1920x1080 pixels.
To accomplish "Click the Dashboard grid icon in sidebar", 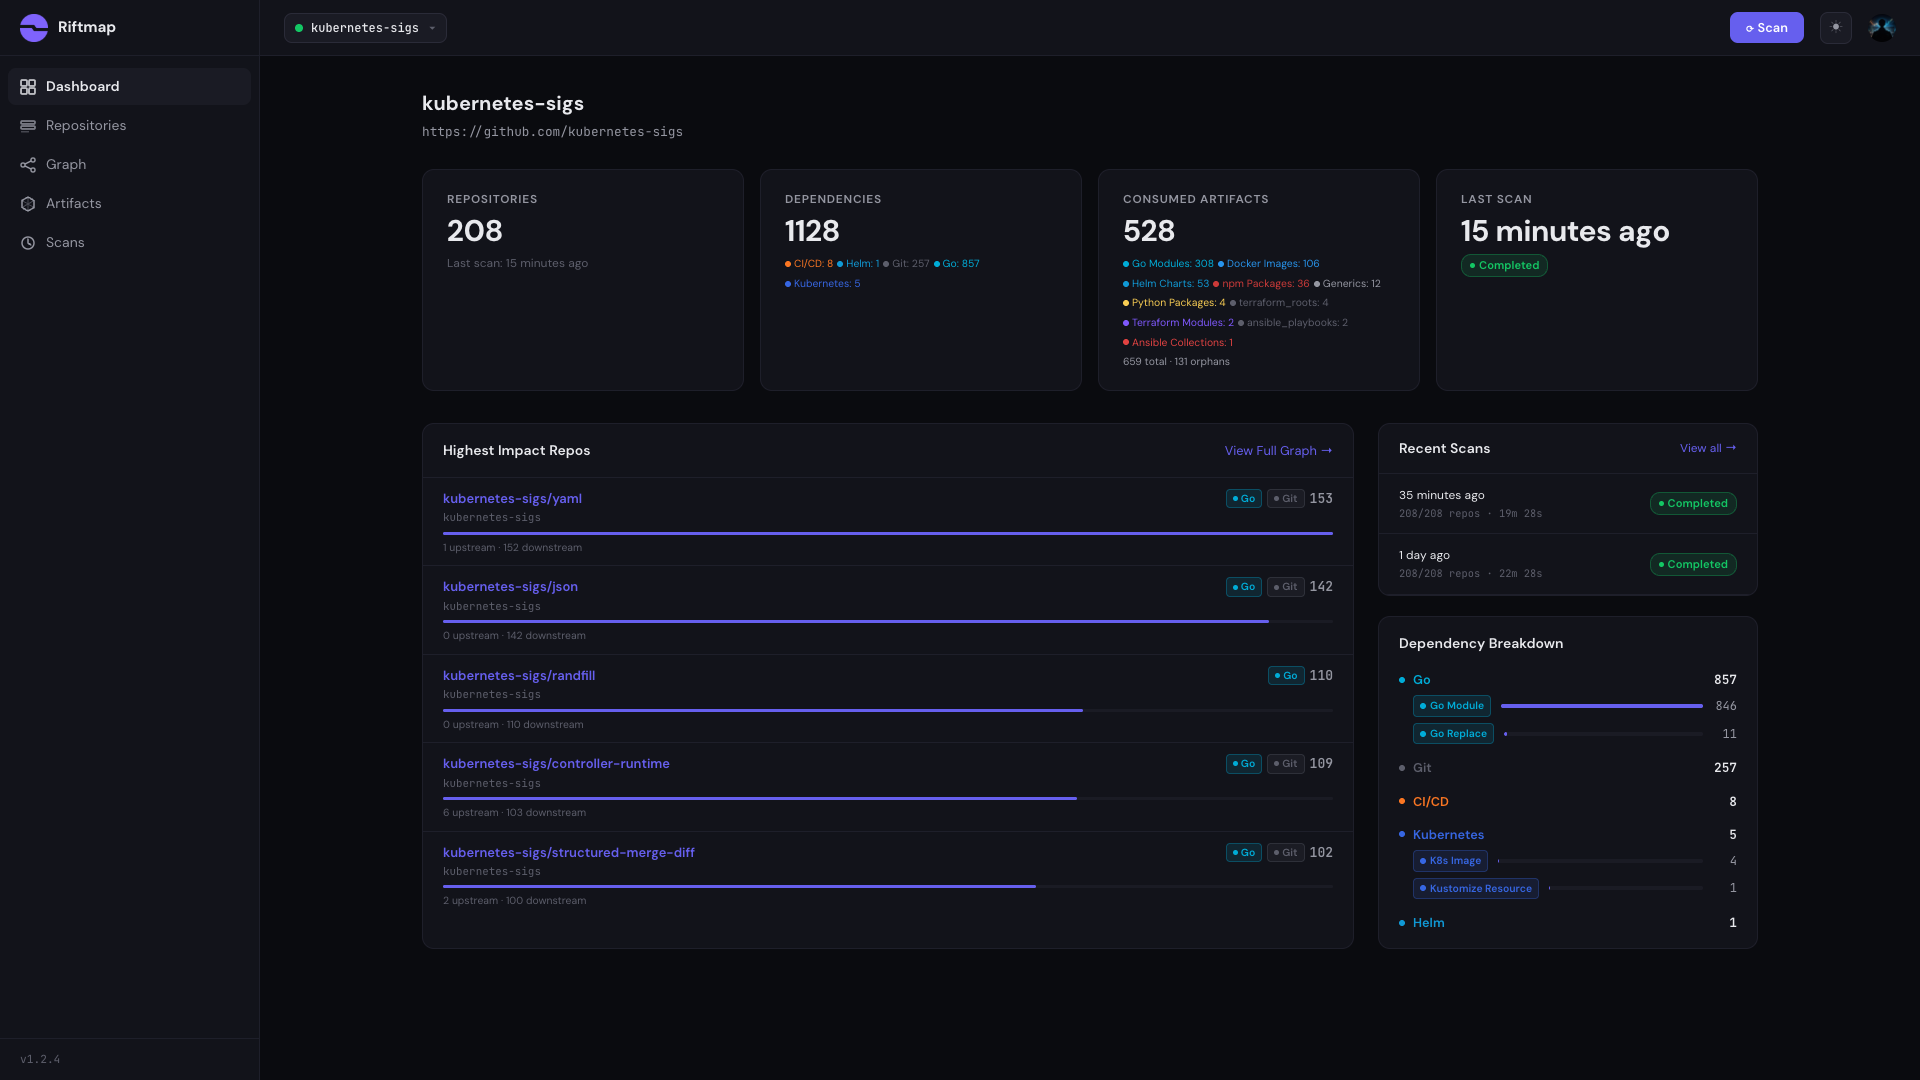I will coord(28,87).
